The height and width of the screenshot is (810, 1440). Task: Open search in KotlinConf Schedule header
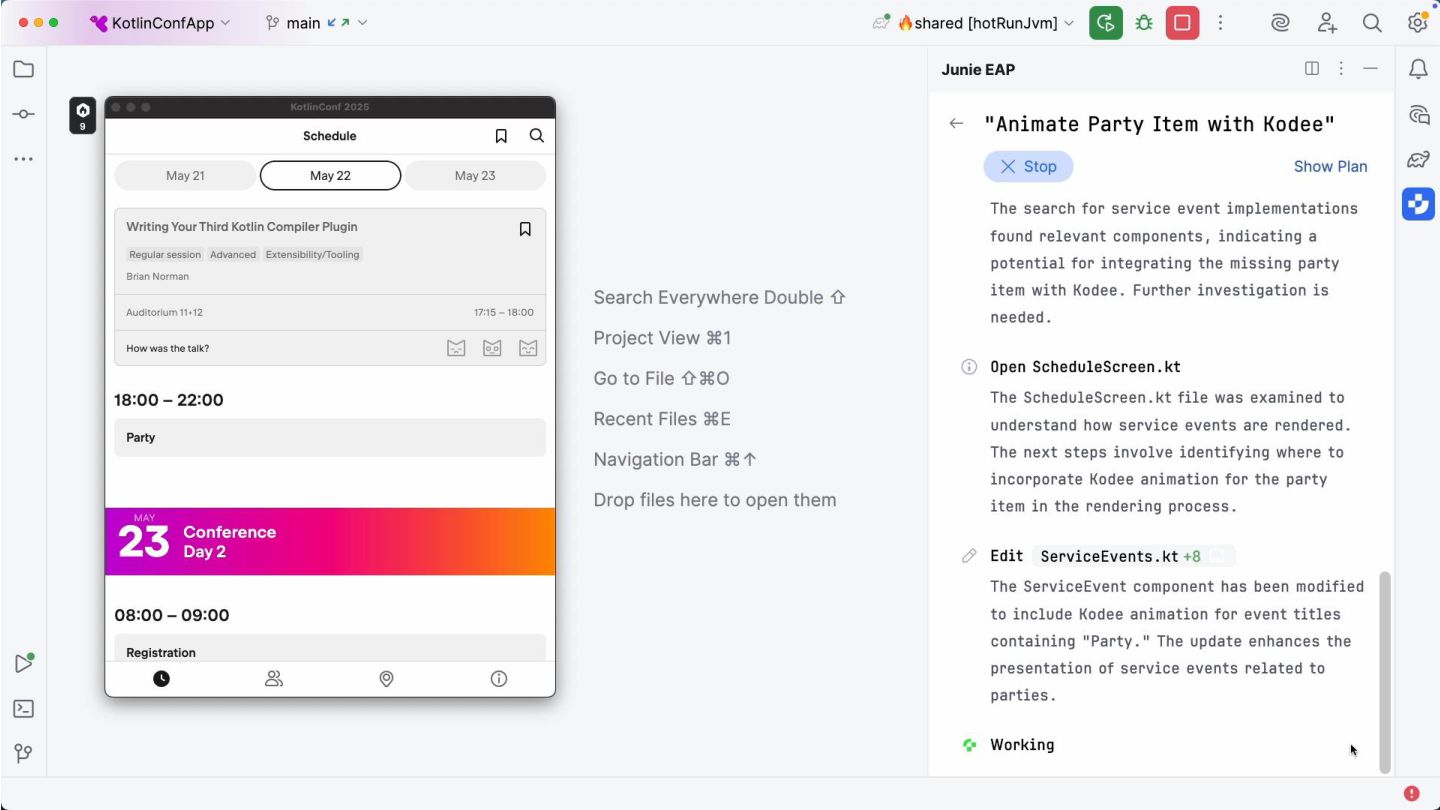pyautogui.click(x=537, y=136)
